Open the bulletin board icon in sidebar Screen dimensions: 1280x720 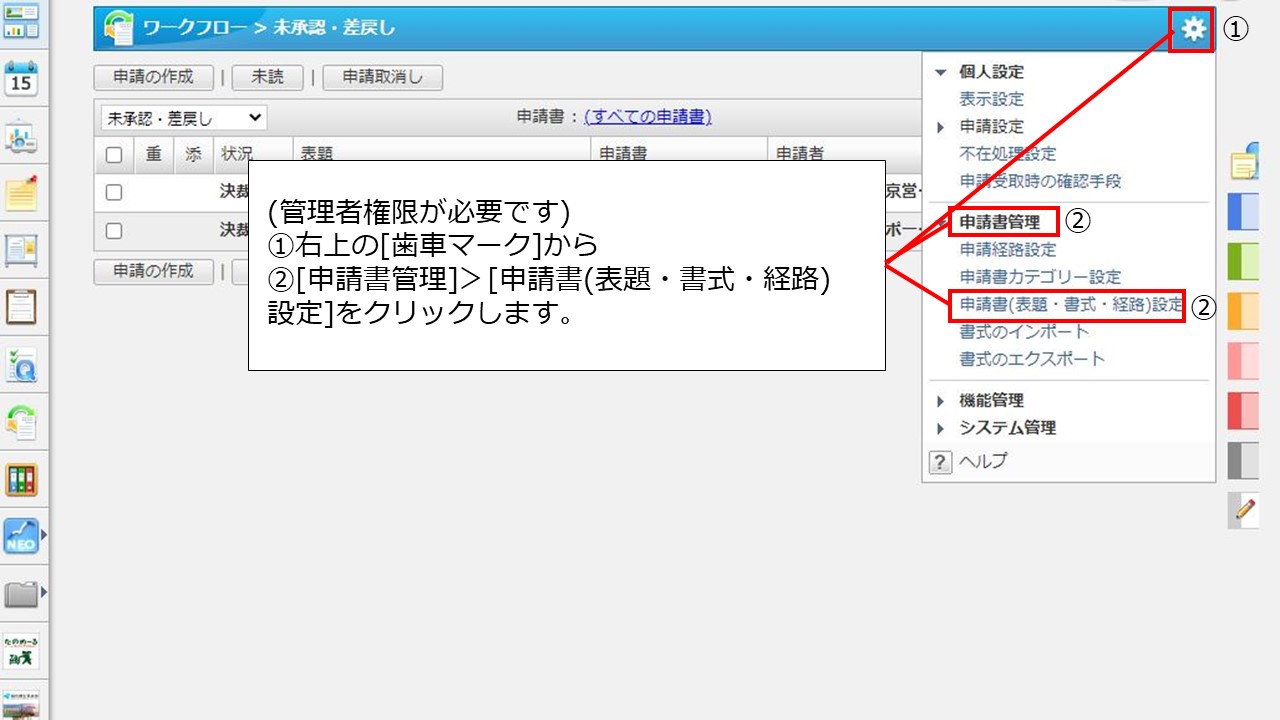(21, 250)
